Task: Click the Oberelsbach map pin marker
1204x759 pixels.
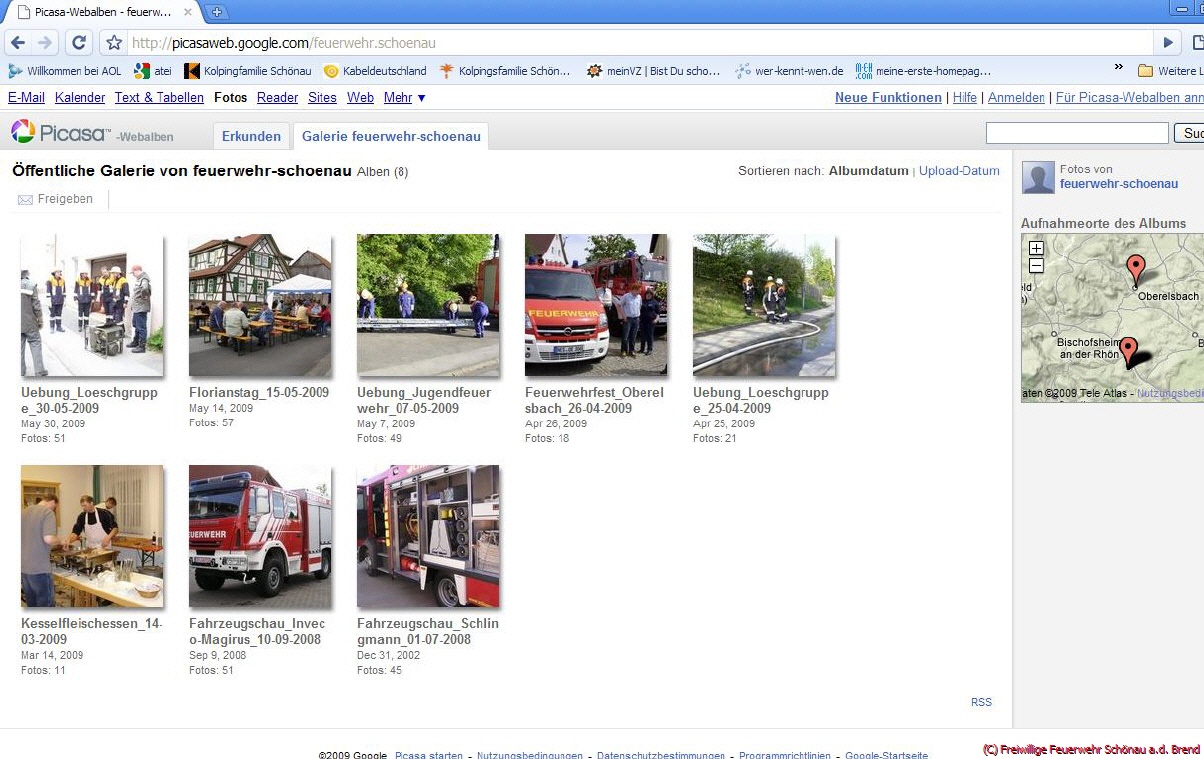Action: (1135, 268)
